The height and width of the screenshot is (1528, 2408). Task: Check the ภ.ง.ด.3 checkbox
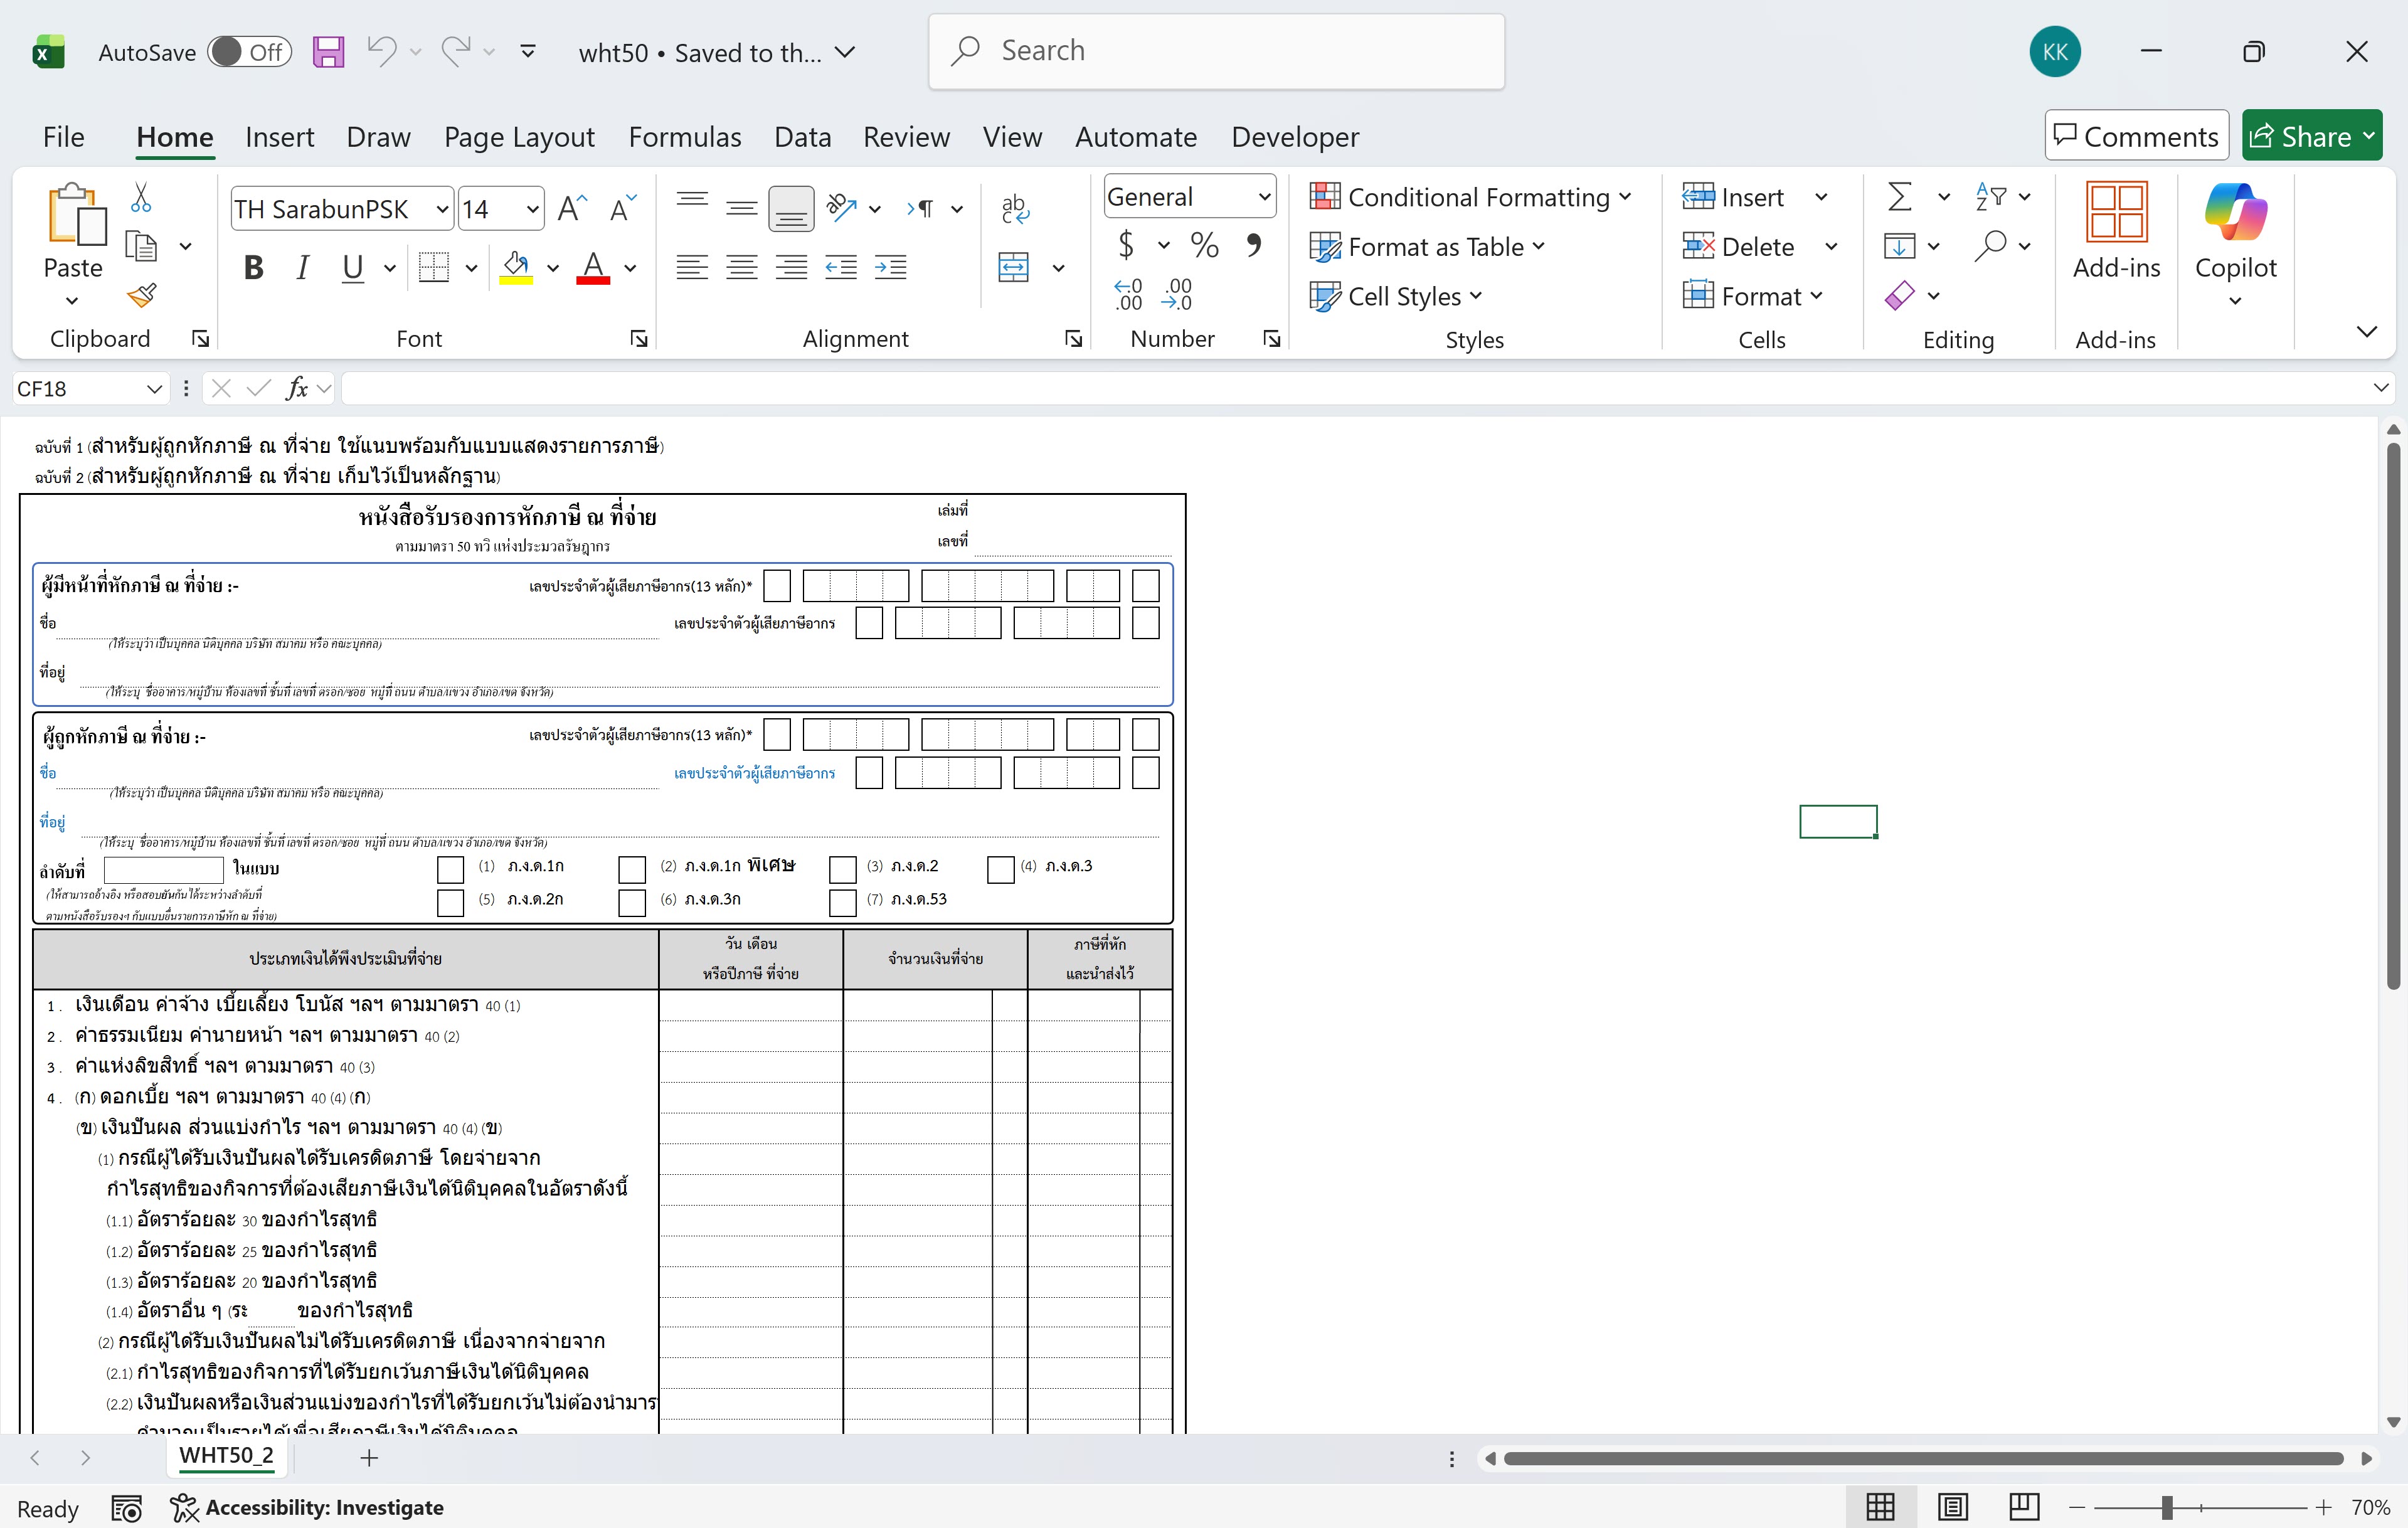[x=1000, y=869]
